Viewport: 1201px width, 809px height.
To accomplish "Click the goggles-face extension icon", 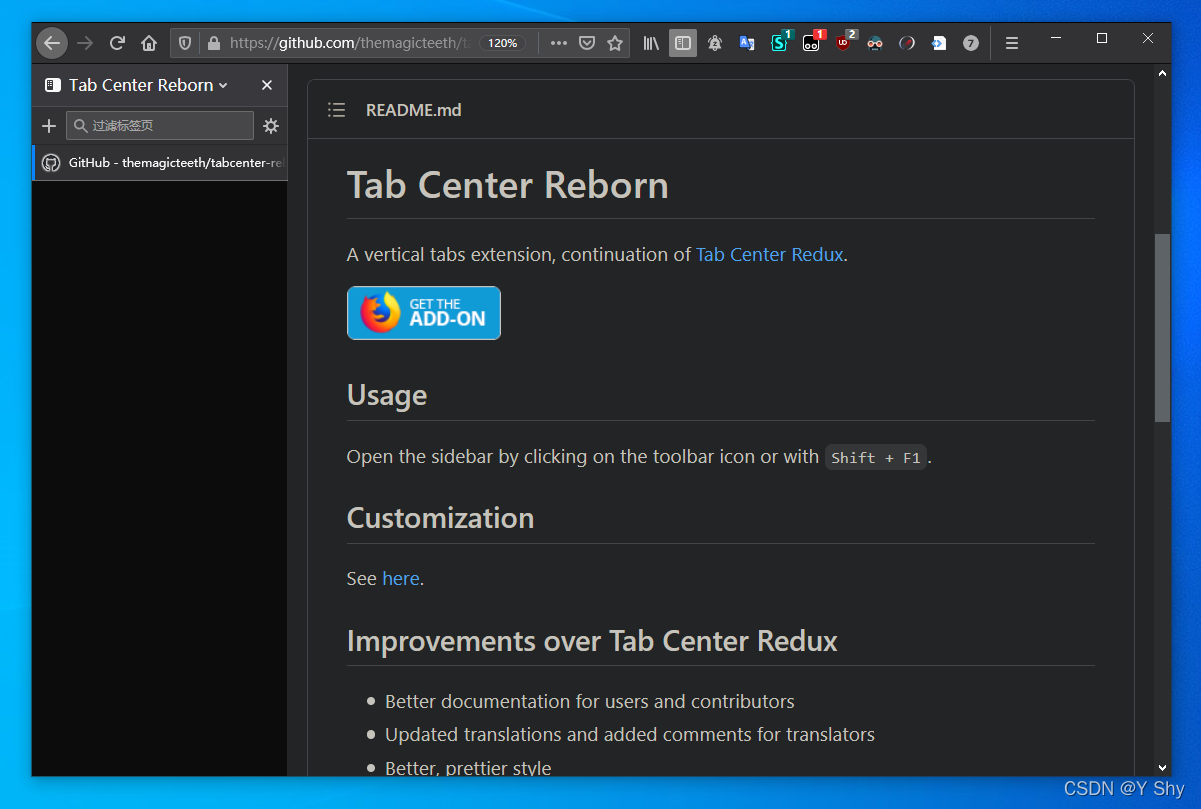I will tap(875, 43).
